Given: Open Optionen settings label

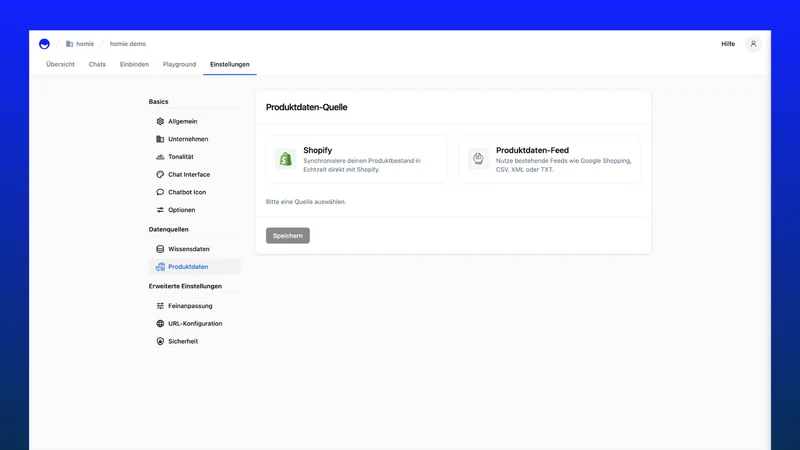Looking at the screenshot, I should point(182,210).
